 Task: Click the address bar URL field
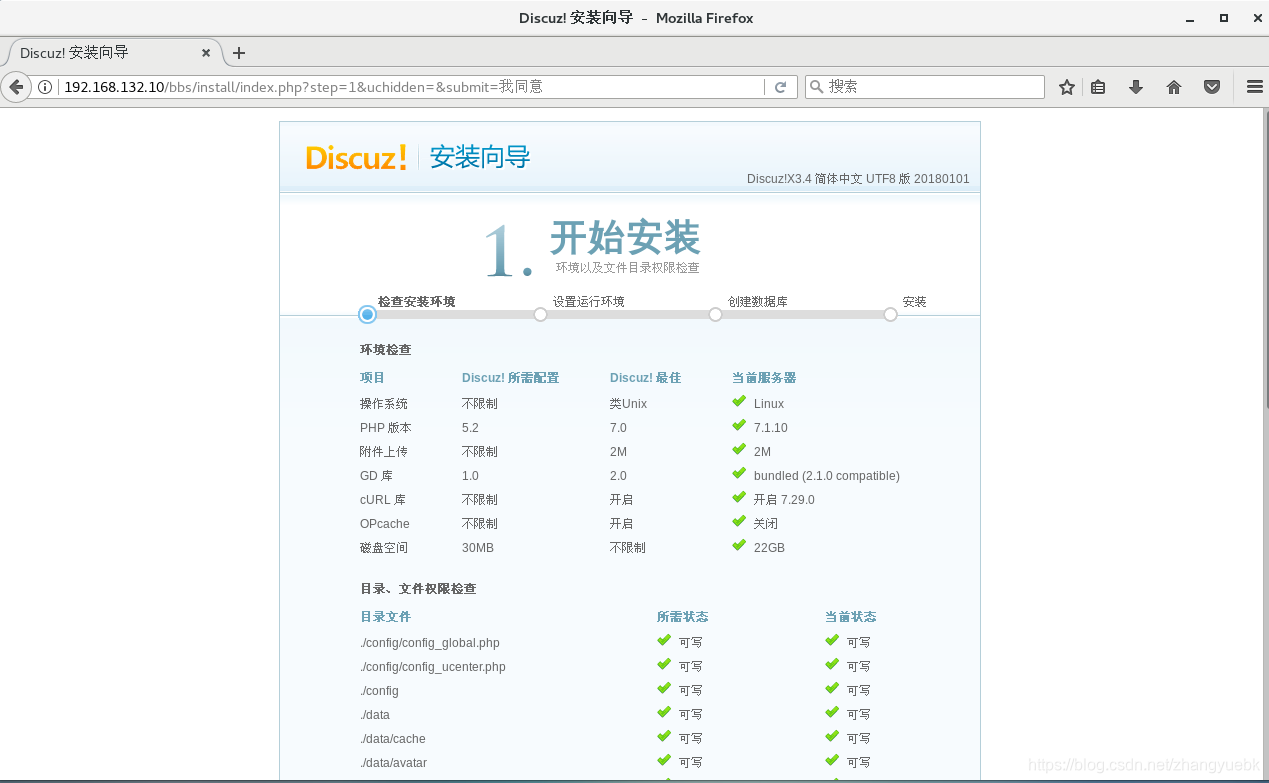click(x=410, y=87)
